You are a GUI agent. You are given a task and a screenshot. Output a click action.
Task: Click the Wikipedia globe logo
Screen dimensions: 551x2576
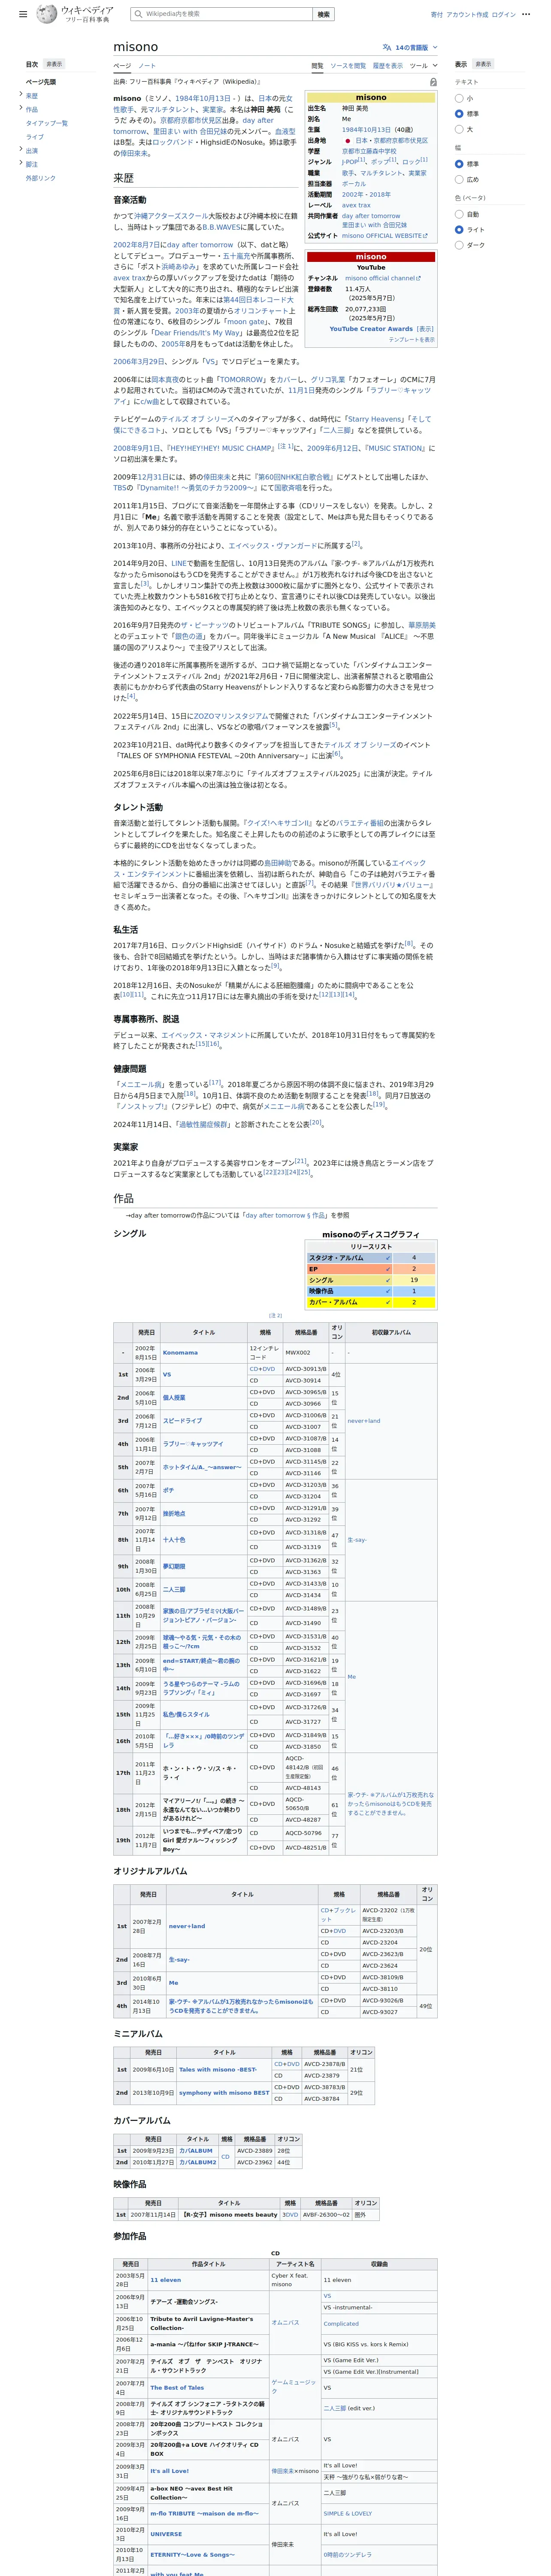(46, 14)
